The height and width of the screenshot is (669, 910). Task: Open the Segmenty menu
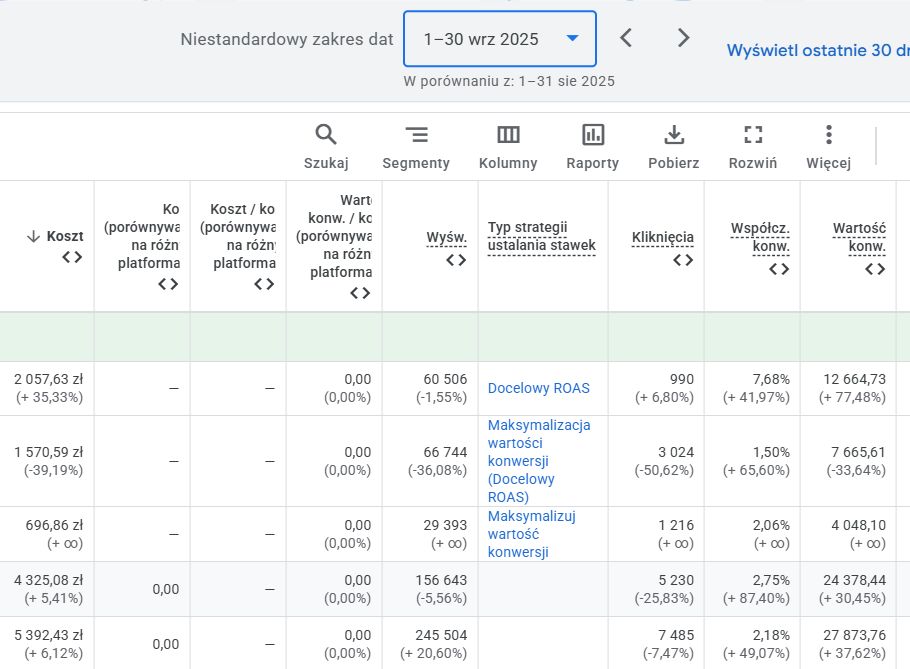pos(416,147)
